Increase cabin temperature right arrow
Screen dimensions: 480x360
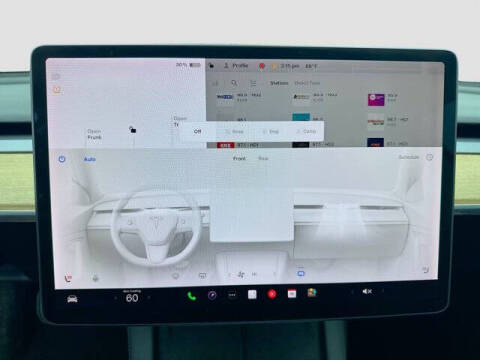point(149,297)
